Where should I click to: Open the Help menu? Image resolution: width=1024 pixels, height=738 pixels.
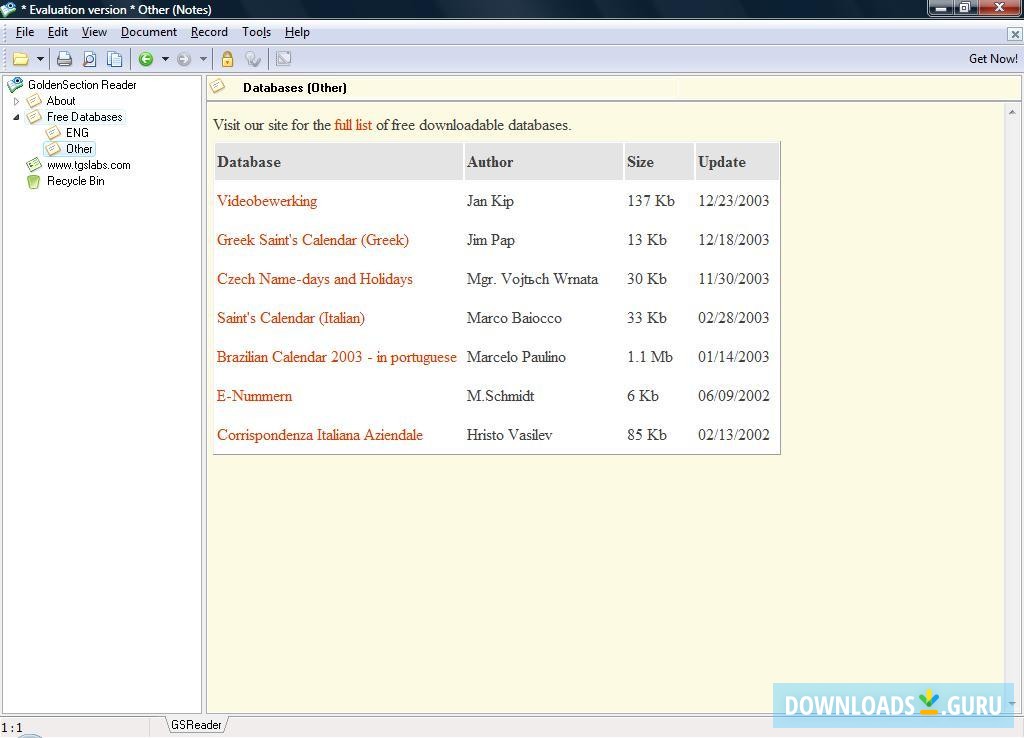pyautogui.click(x=297, y=32)
